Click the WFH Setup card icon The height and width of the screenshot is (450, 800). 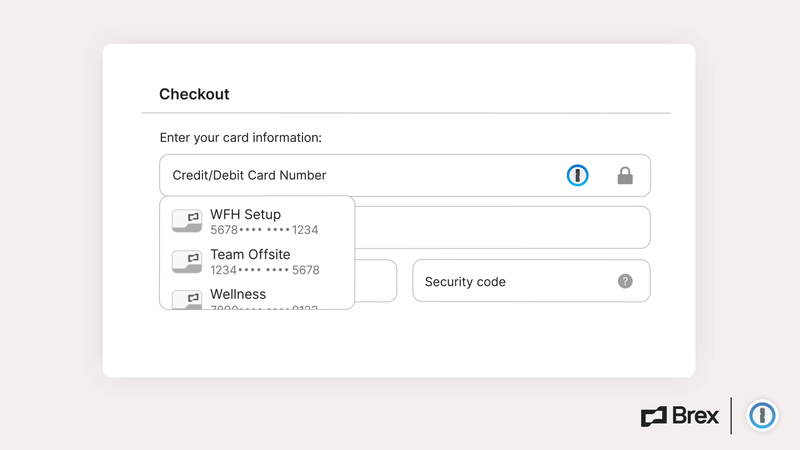(187, 221)
